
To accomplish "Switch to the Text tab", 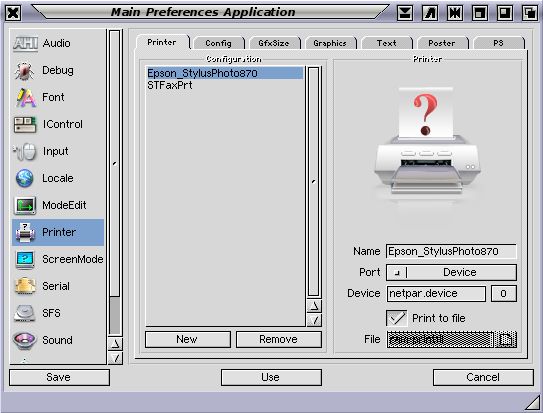I will click(x=386, y=43).
